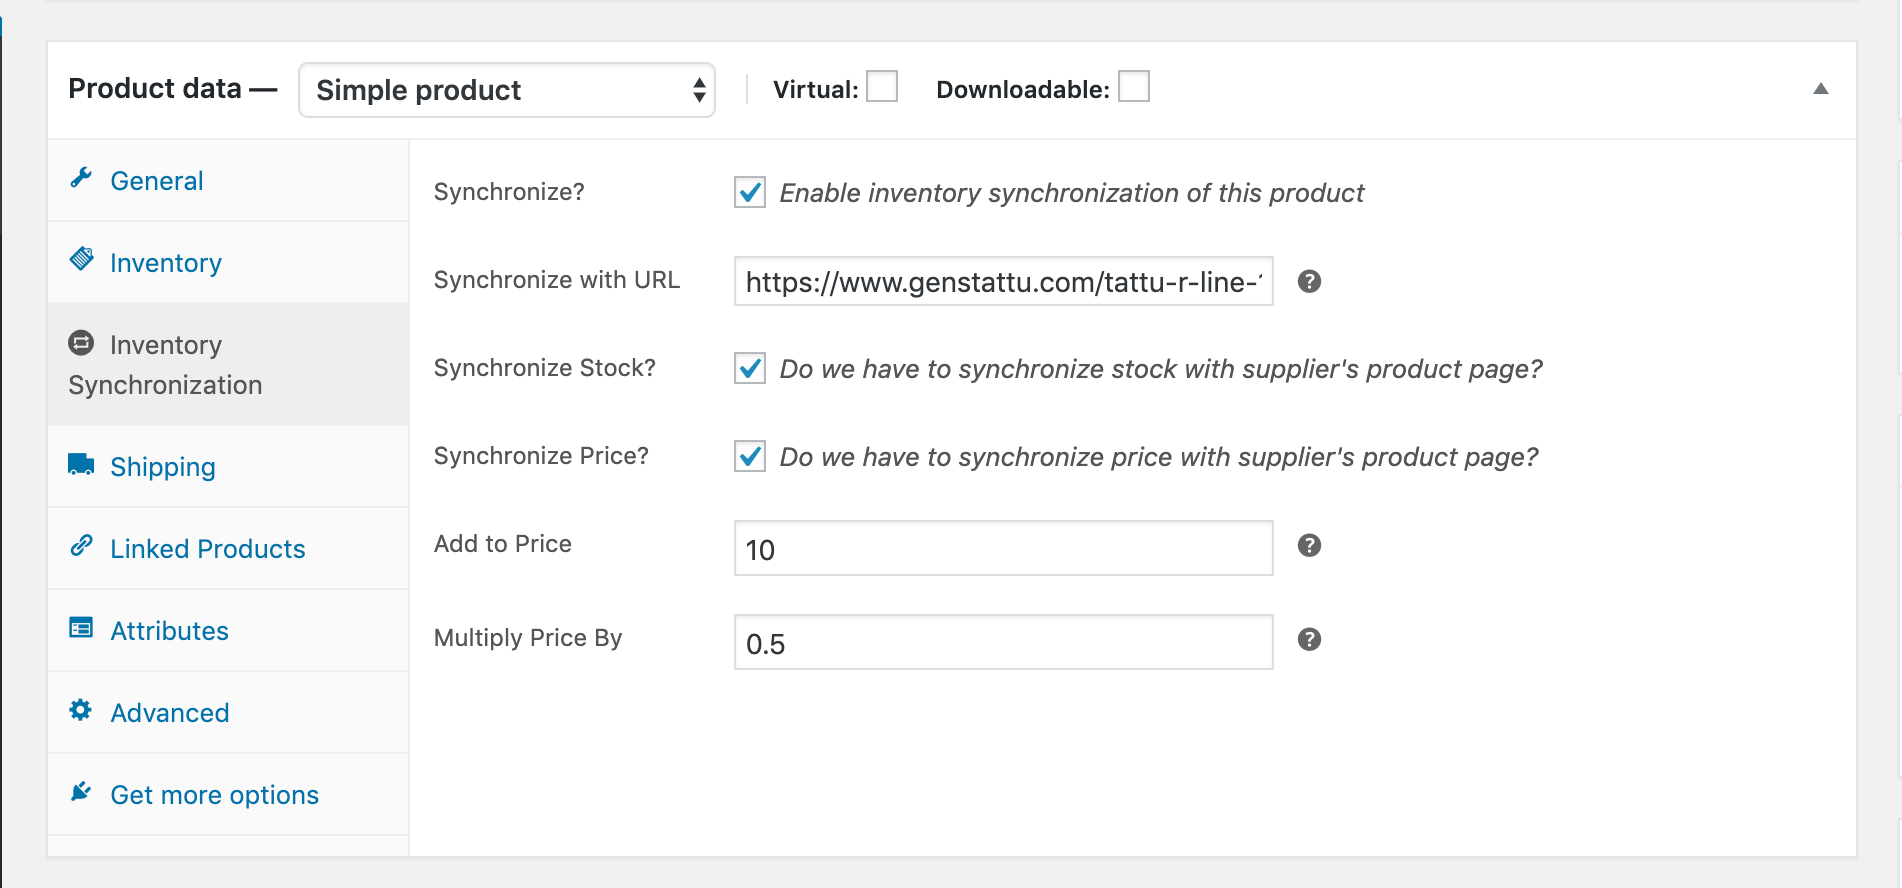This screenshot has width=1902, height=888.
Task: Check the Virtual checkbox
Action: coord(881,87)
